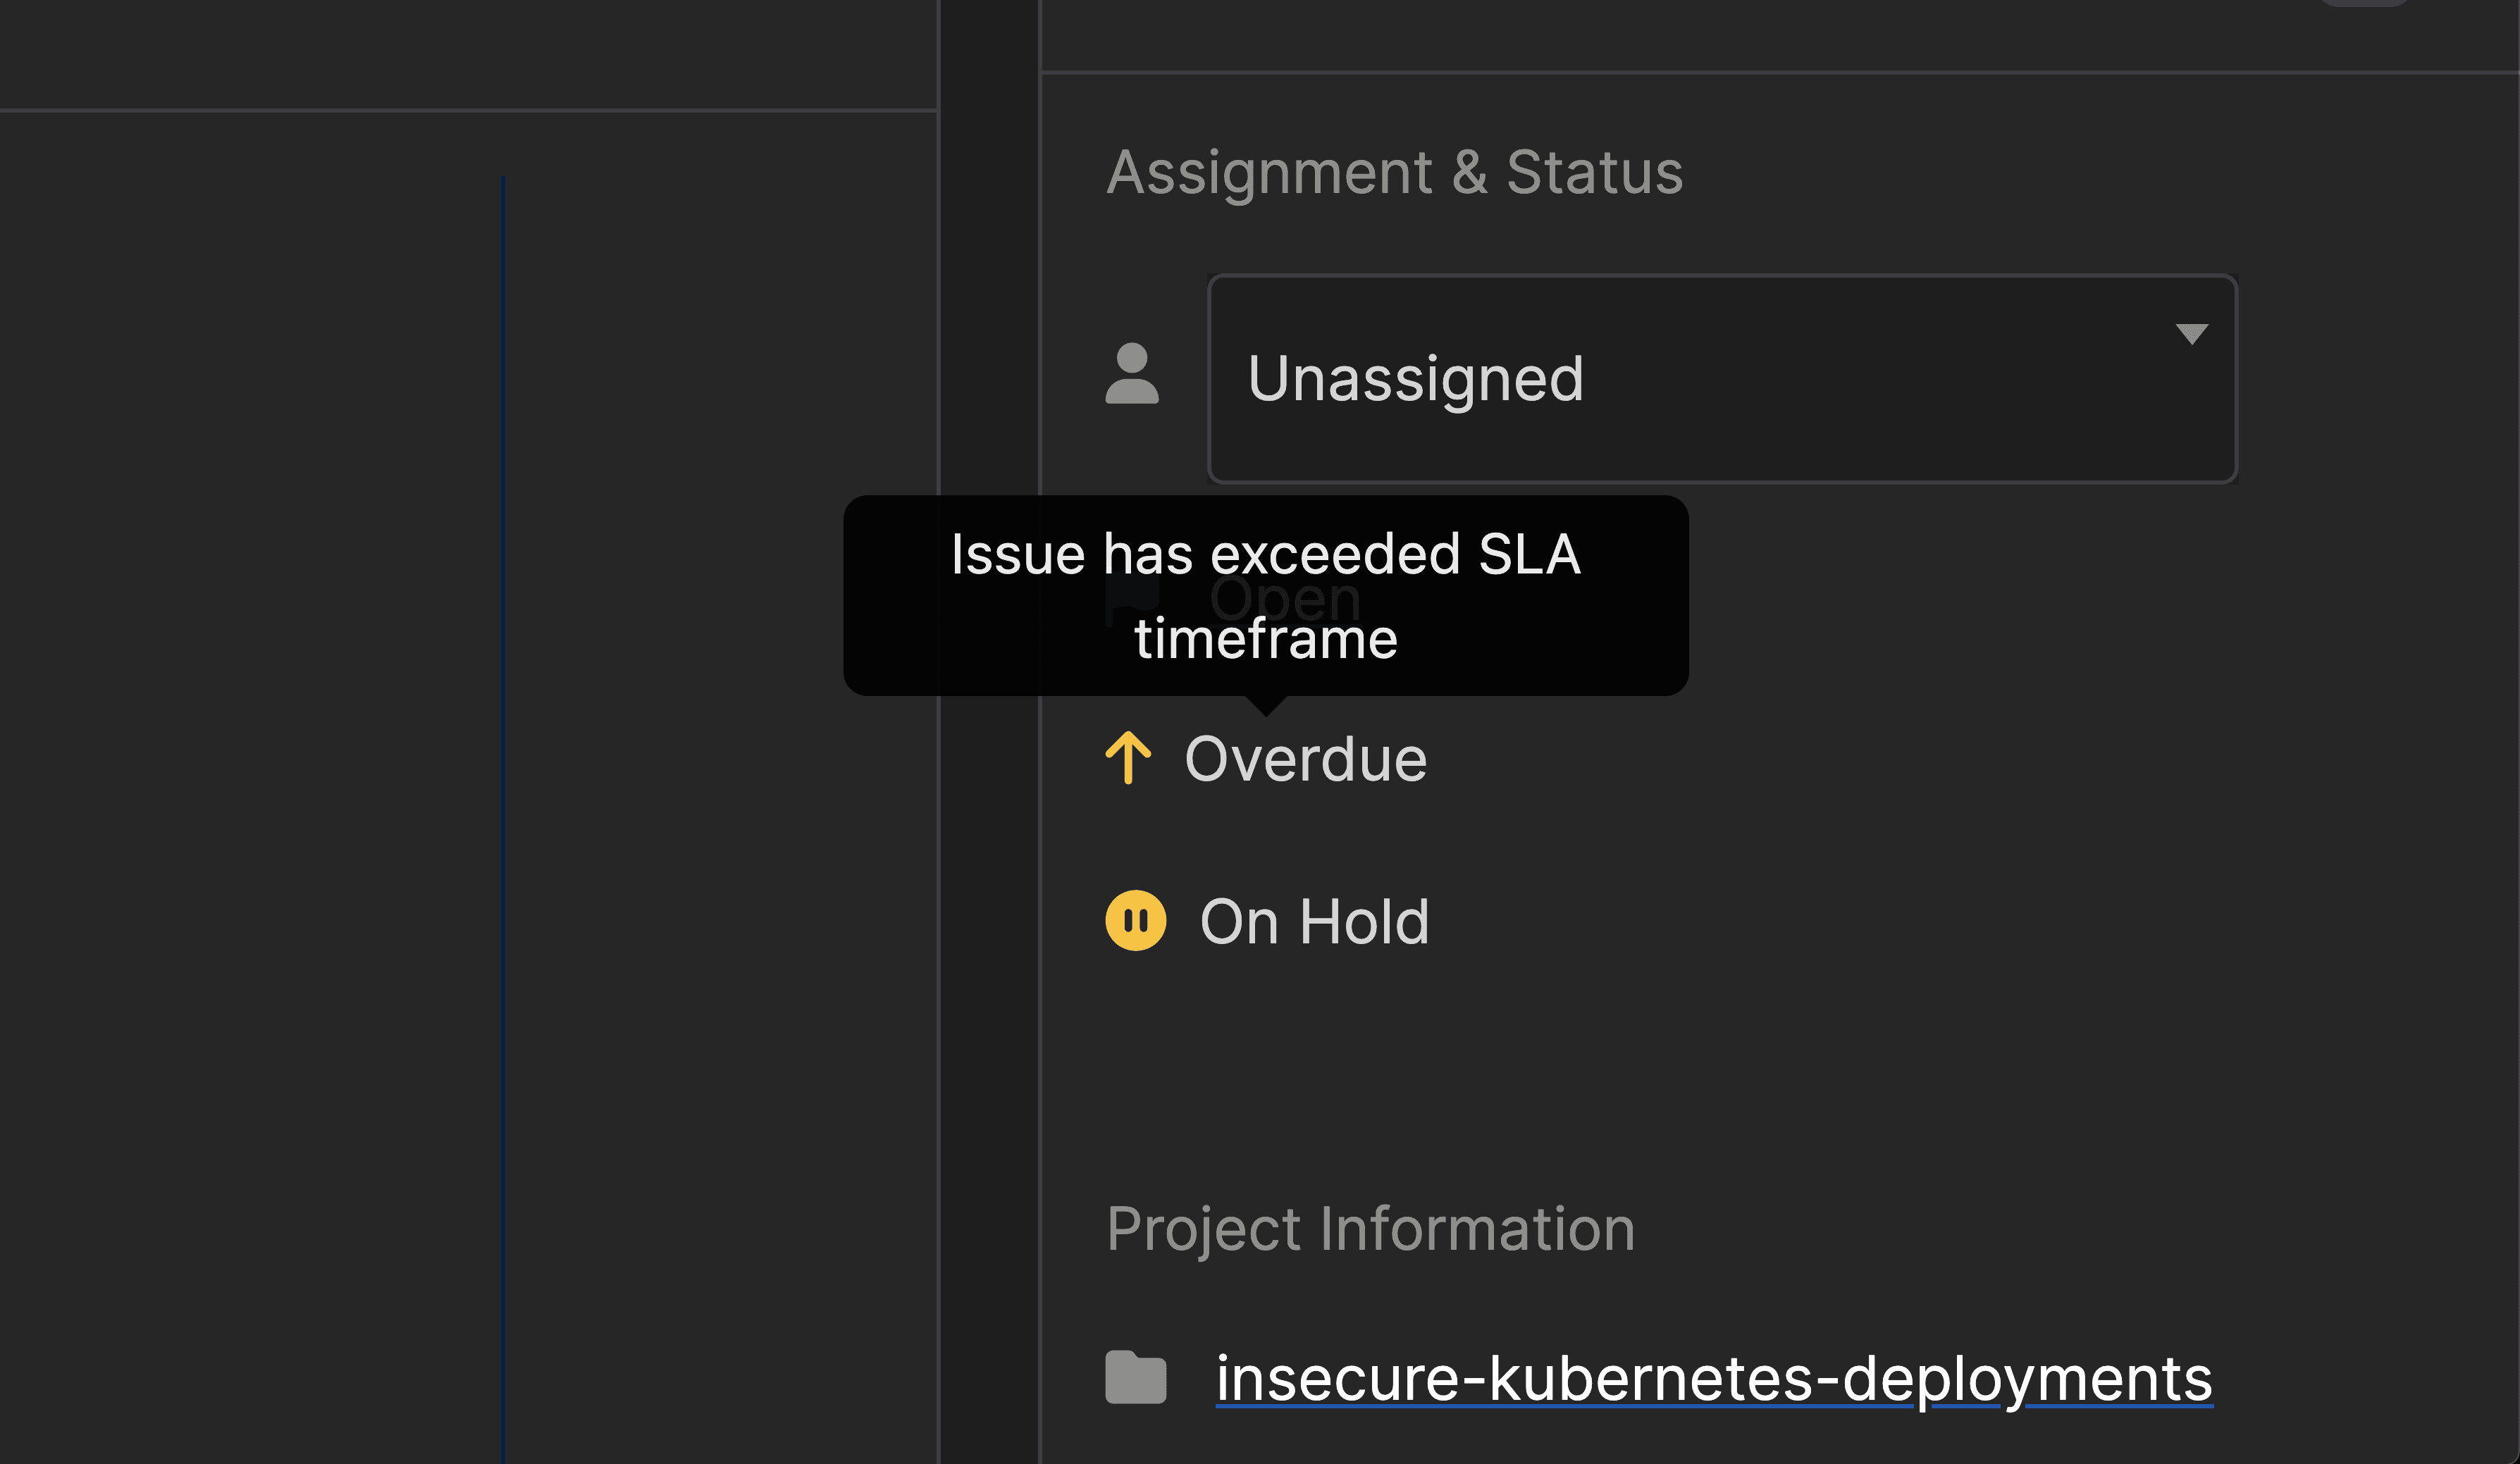Open the insecure-kubernetes-deployments project link
Screen dimensions: 2520x1464
point(1713,1378)
